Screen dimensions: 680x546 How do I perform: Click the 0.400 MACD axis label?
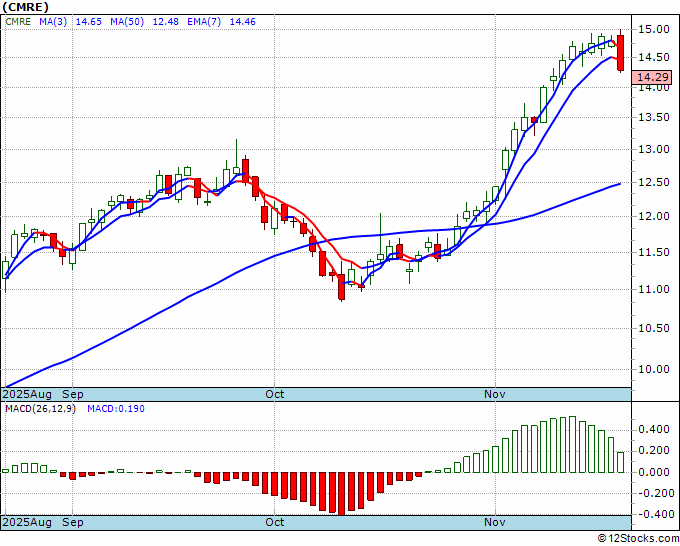(654, 429)
